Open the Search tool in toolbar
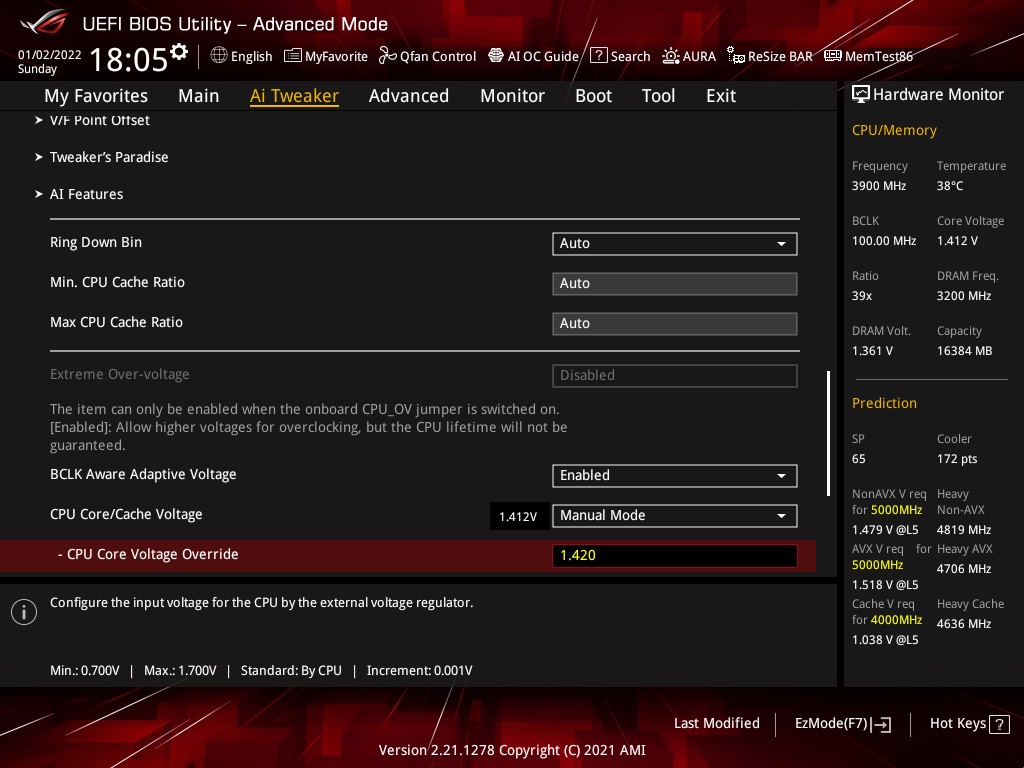The image size is (1024, 768). tap(620, 56)
